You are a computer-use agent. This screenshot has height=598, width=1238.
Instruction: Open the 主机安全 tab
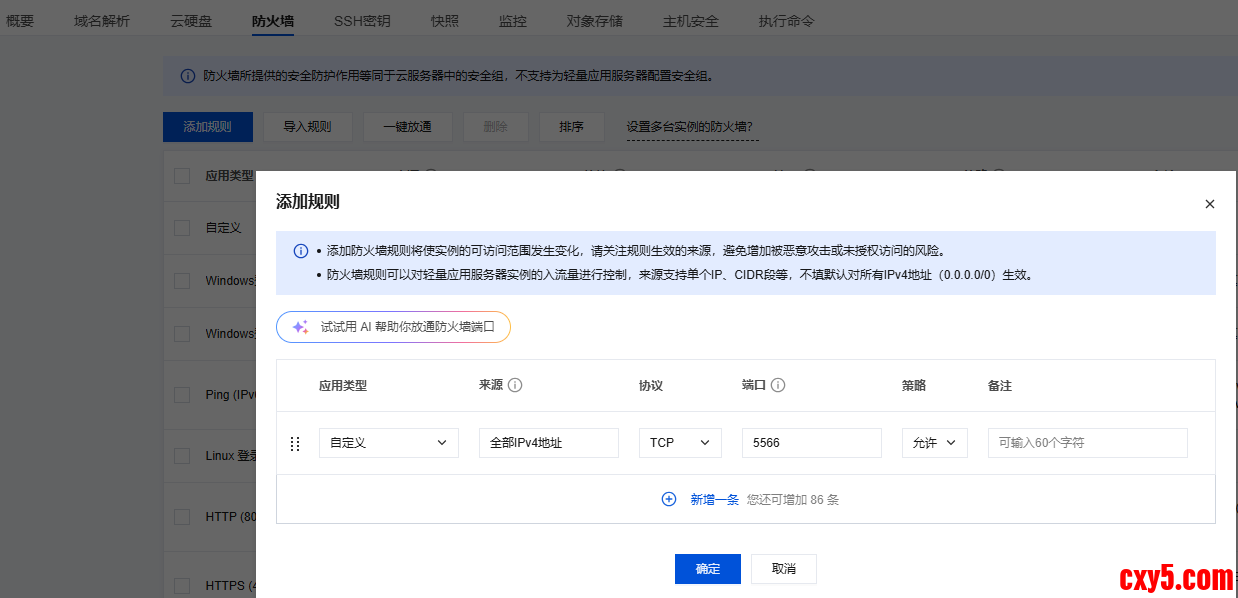pyautogui.click(x=690, y=21)
